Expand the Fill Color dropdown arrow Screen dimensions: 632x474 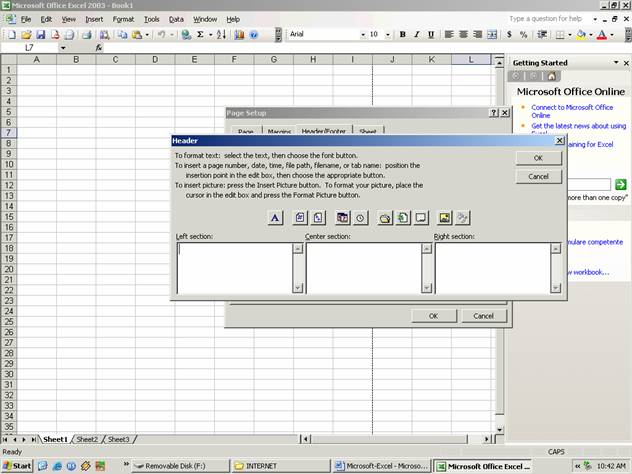coord(591,35)
